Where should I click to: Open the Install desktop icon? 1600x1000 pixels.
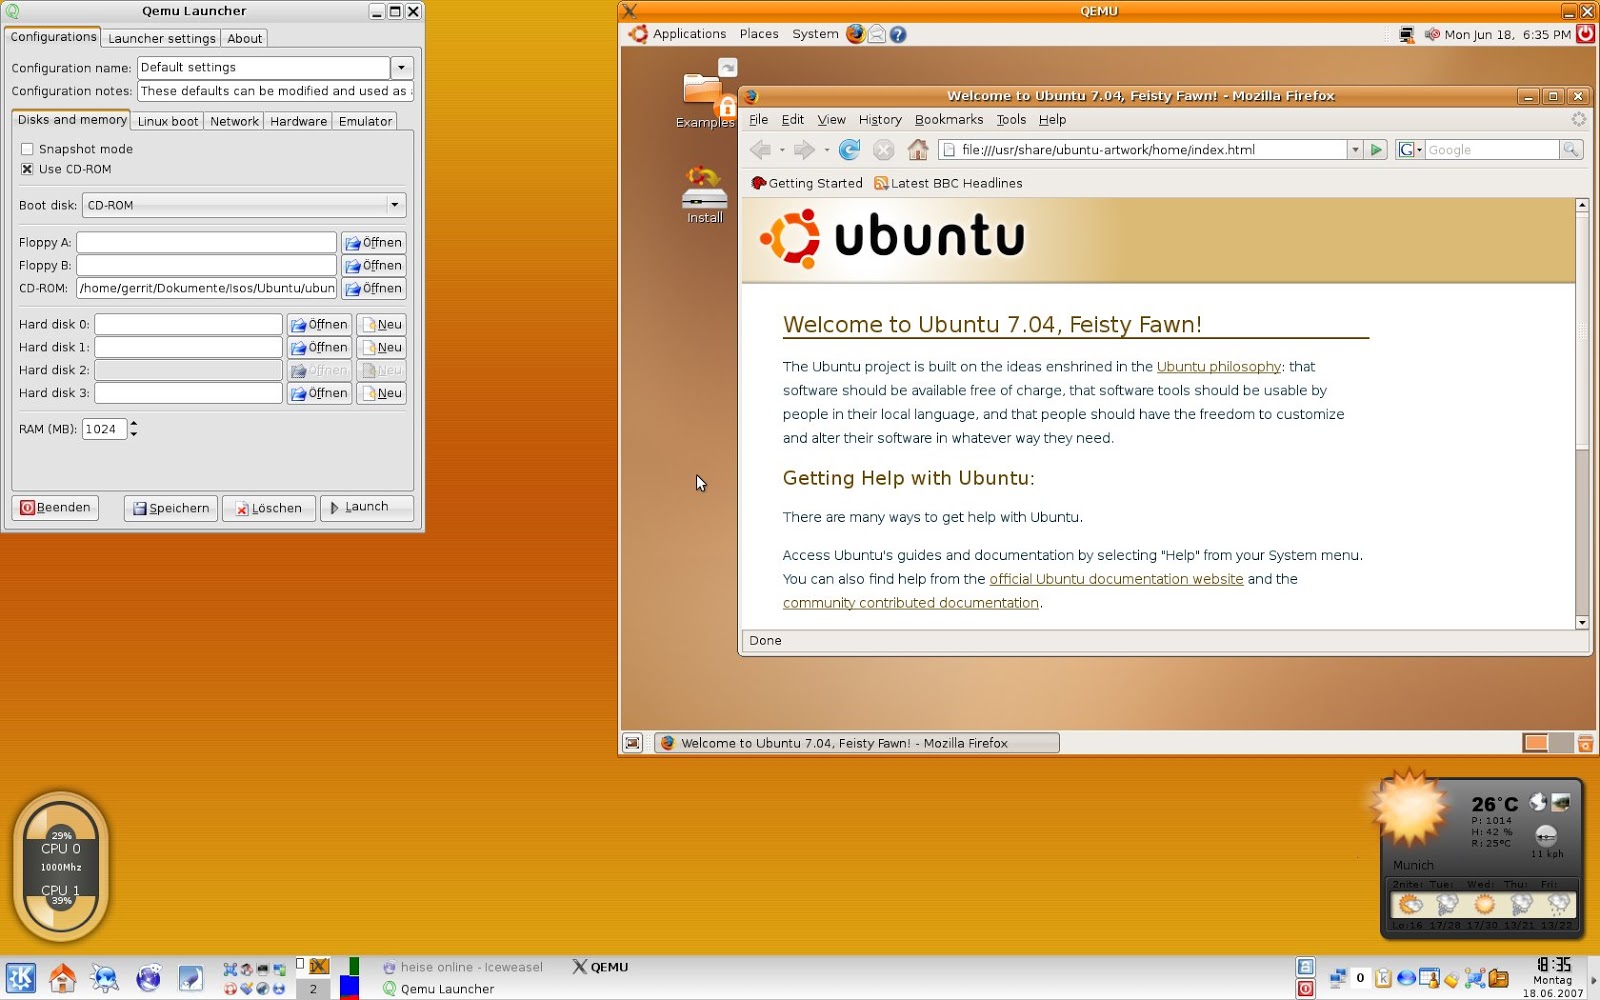click(x=704, y=192)
